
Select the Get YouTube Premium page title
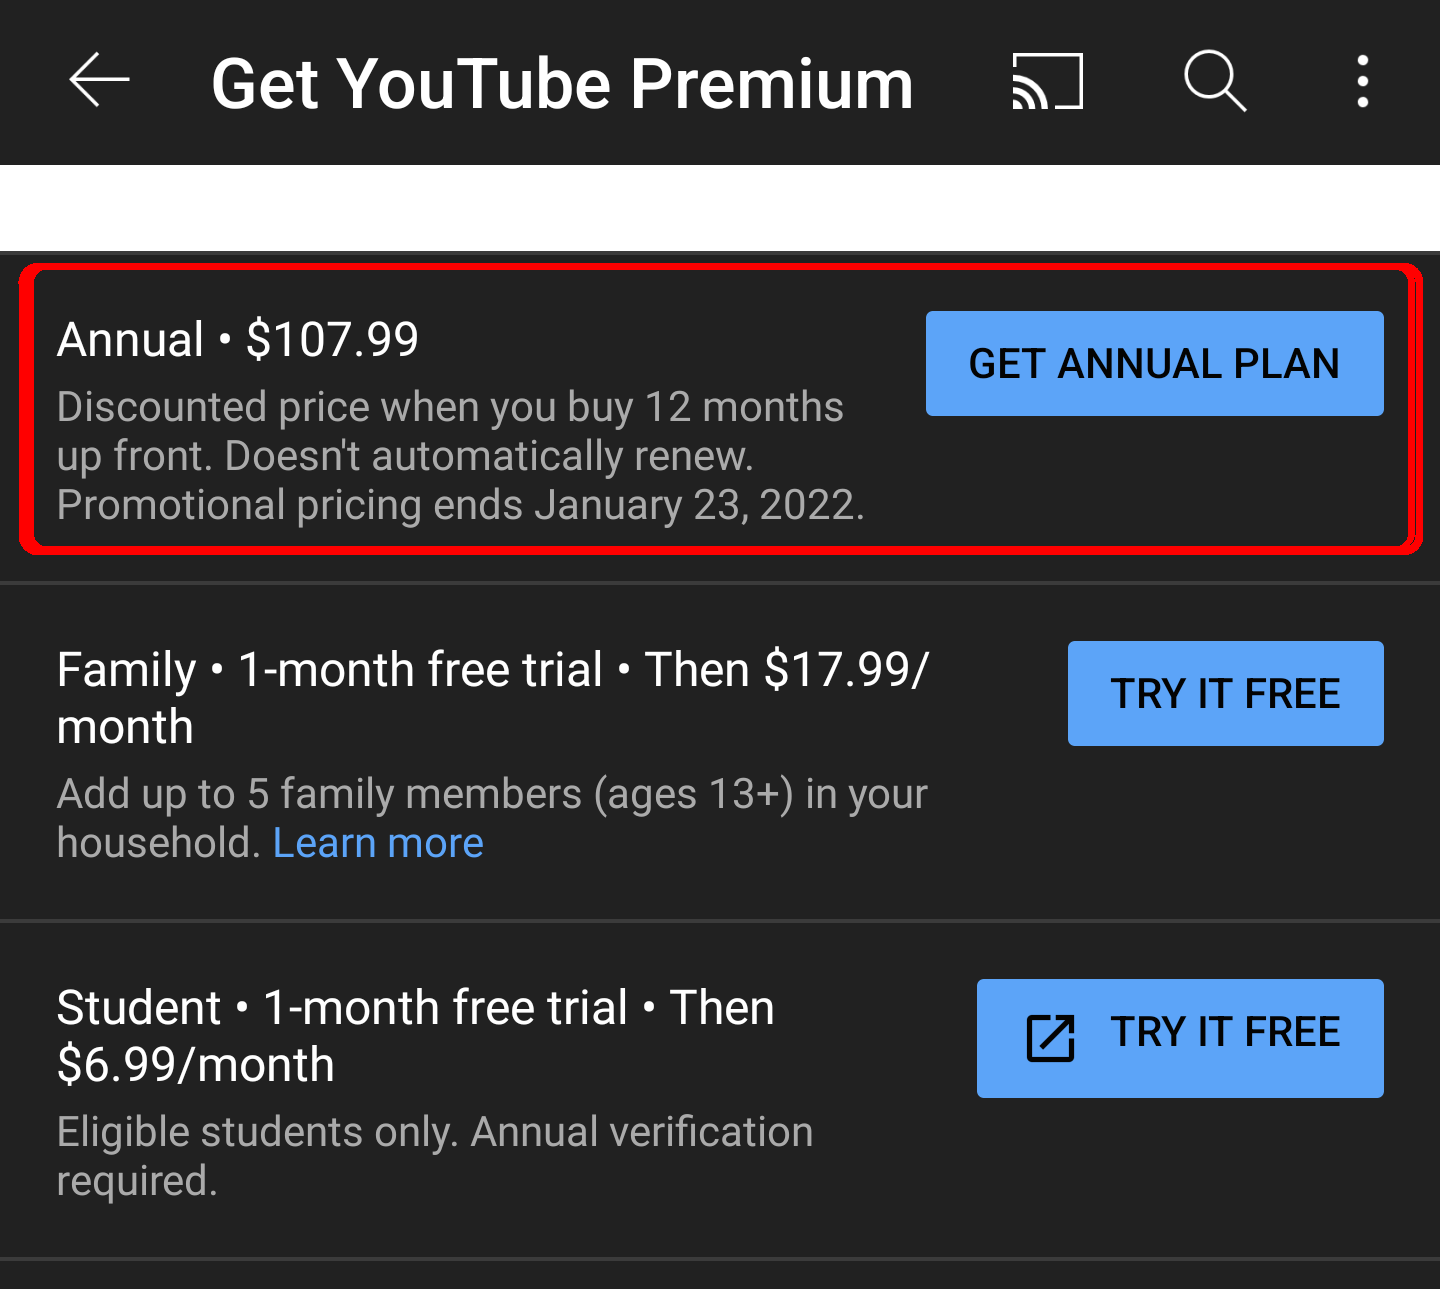click(562, 83)
